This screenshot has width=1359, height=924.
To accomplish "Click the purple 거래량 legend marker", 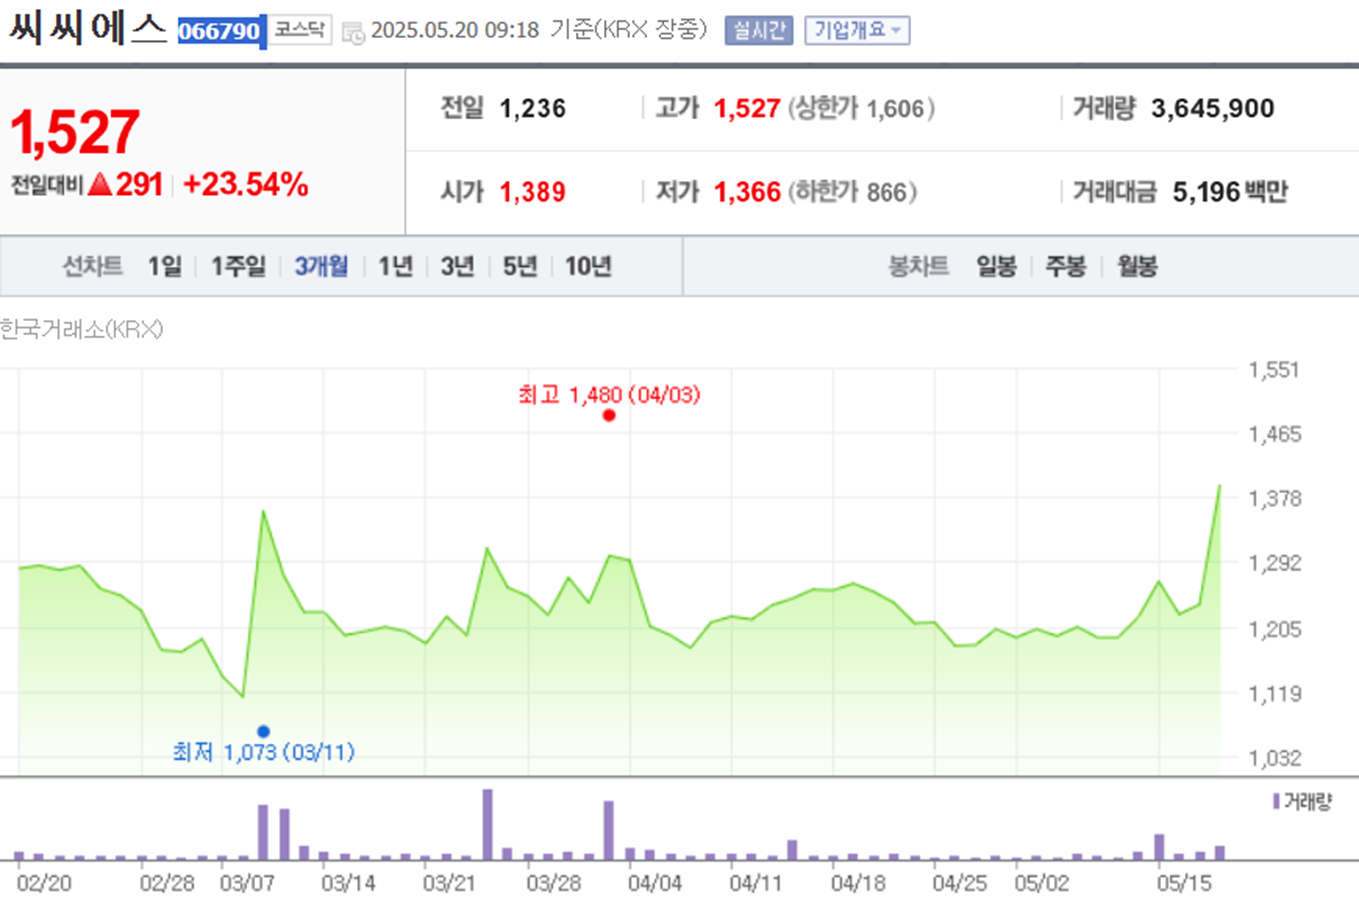I will [x=1276, y=801].
